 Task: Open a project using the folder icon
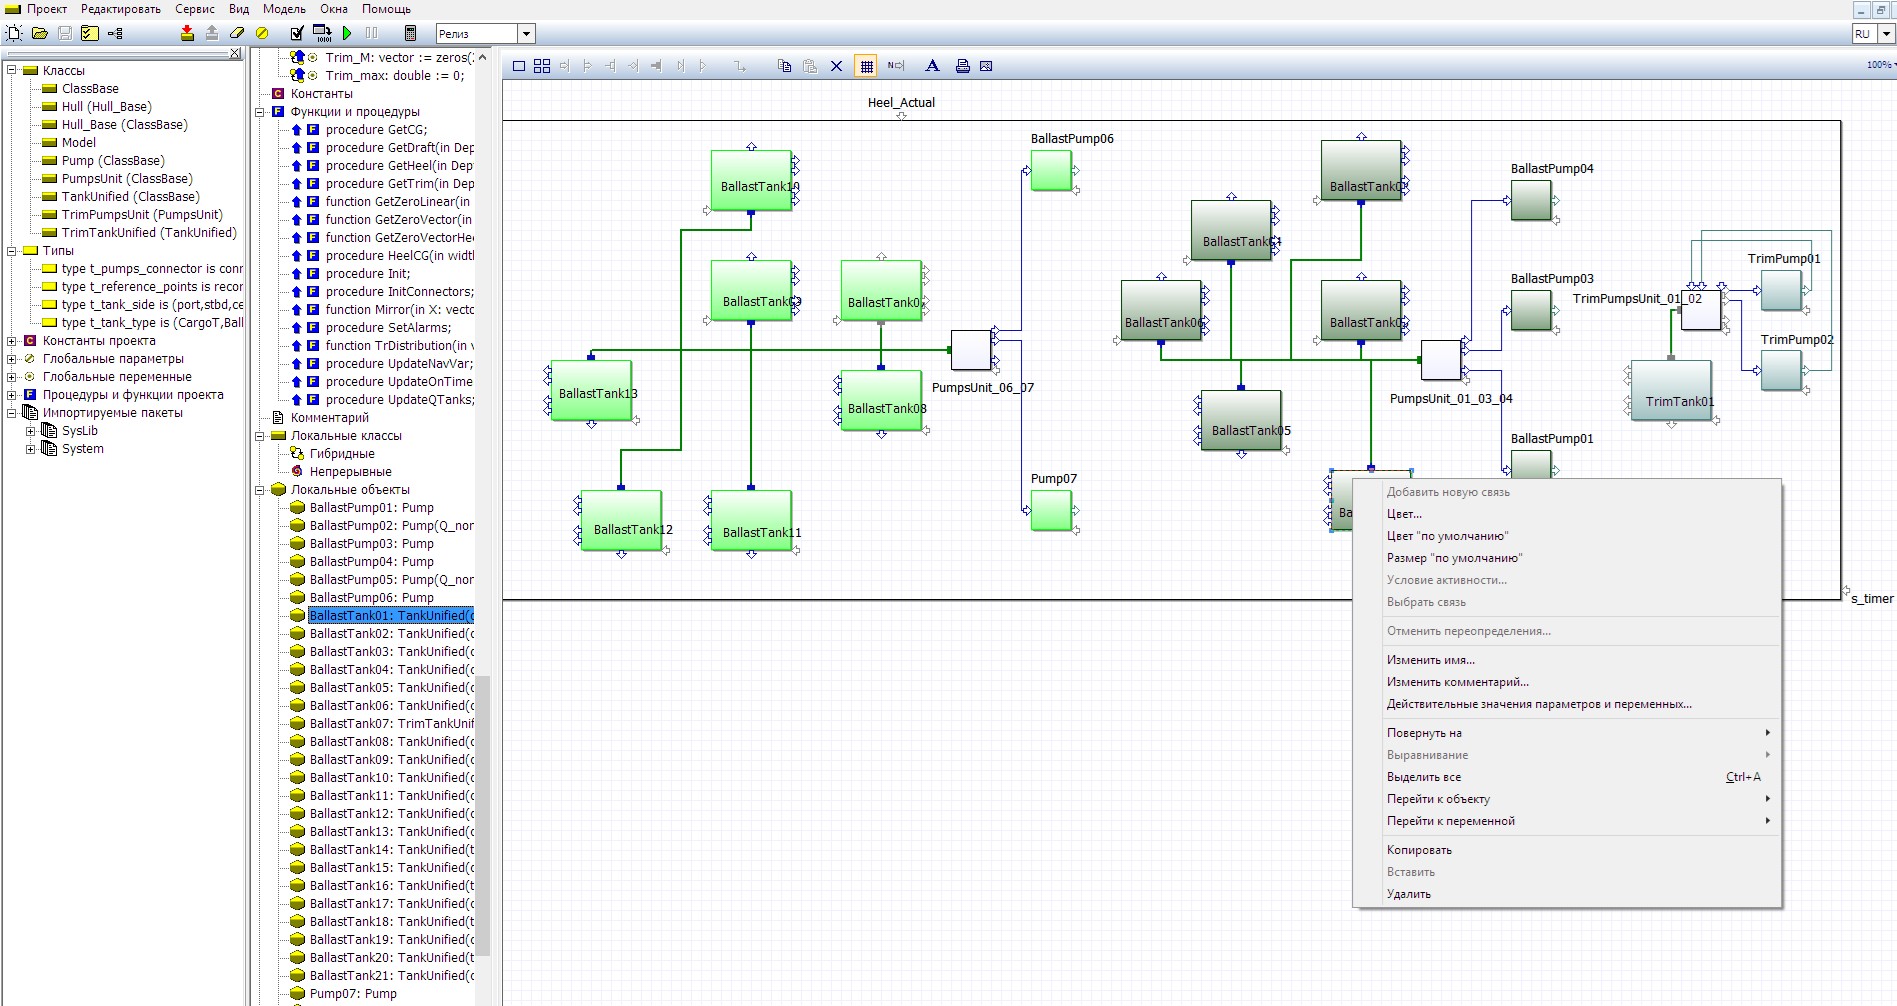pyautogui.click(x=40, y=33)
